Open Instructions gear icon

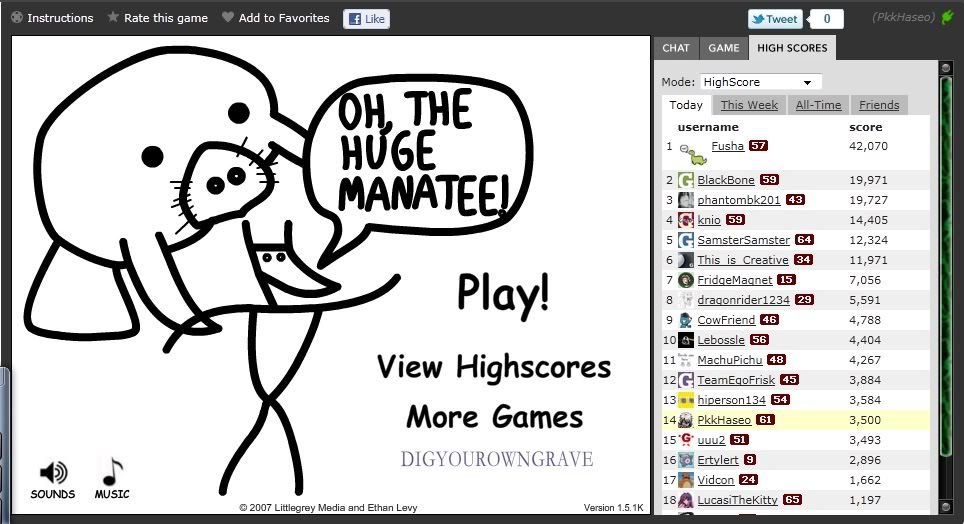[17, 17]
